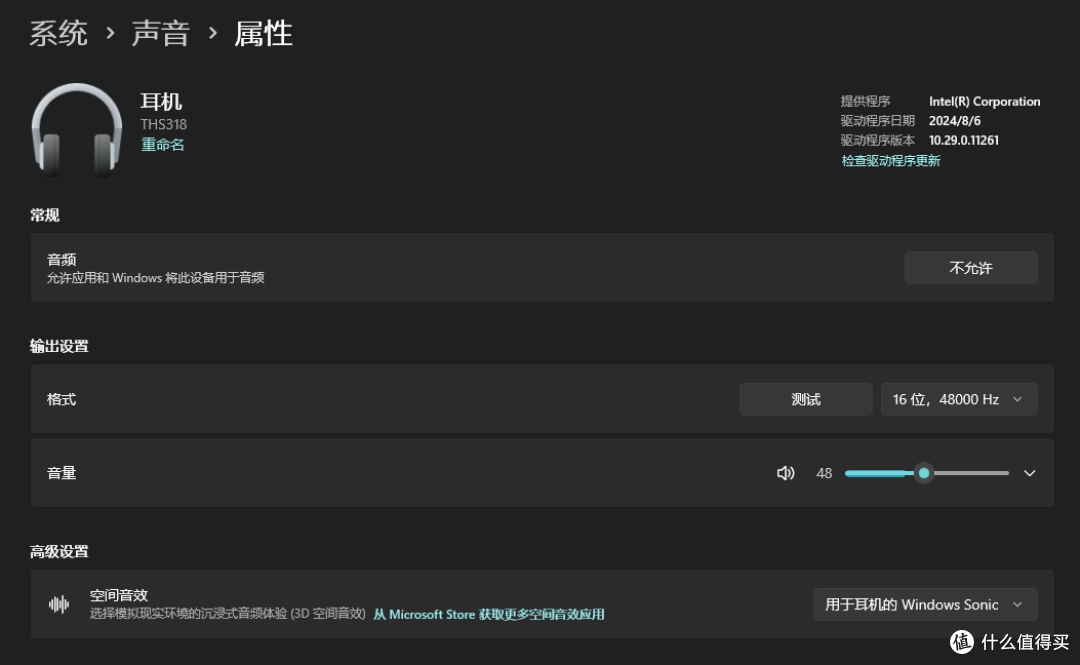Click 检查驱动程序更新 link
The height and width of the screenshot is (665, 1080).
point(891,161)
